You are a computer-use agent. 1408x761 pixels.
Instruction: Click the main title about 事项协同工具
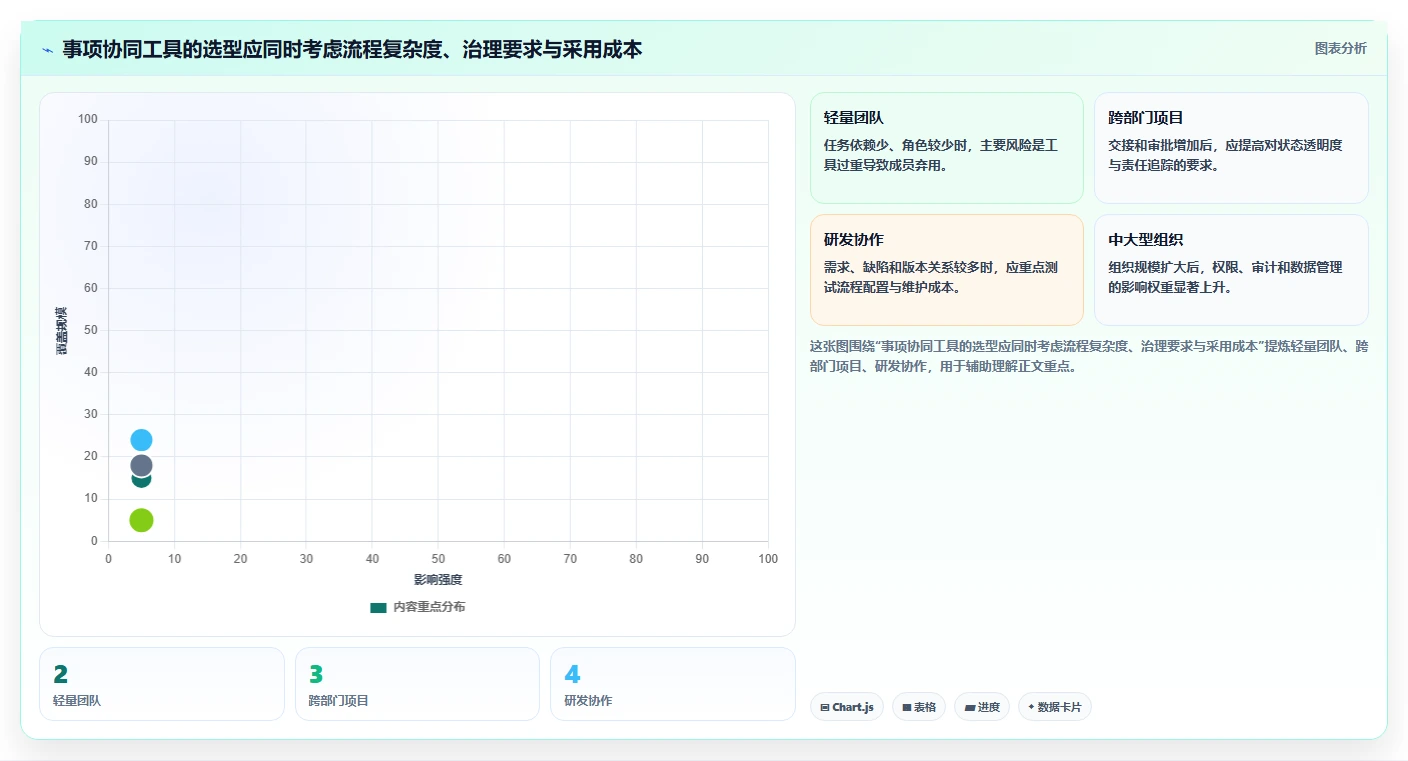(352, 49)
